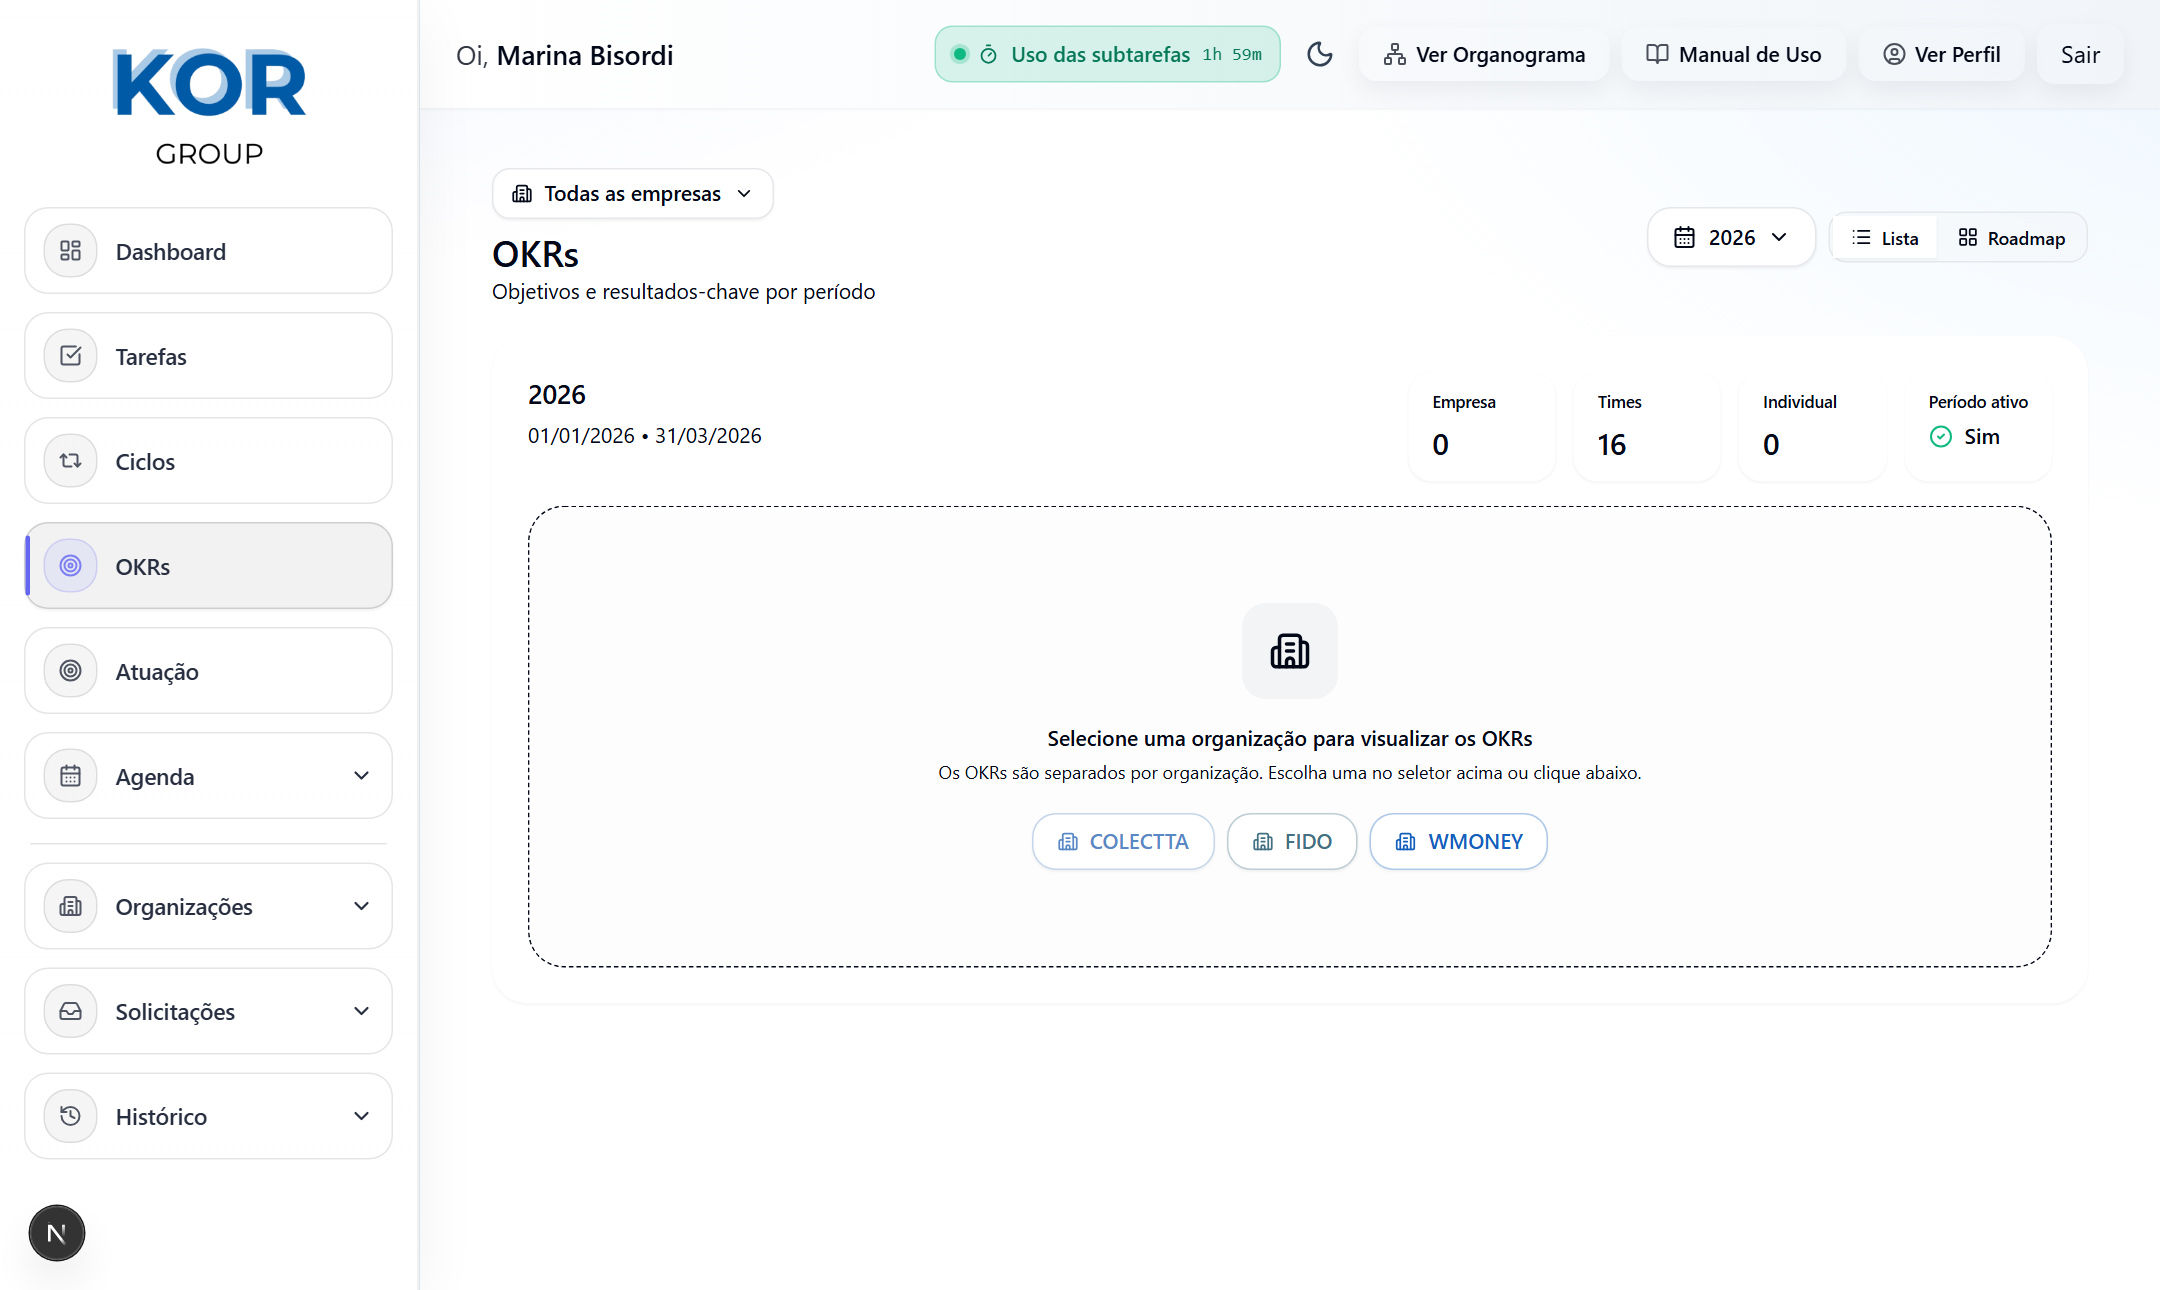Open the 2026 year selector

coord(1730,237)
